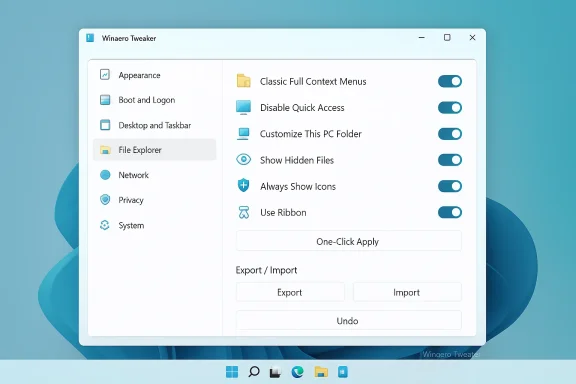576x384 pixels.
Task: Toggle Customize This PC Folder switch
Action: (x=450, y=134)
